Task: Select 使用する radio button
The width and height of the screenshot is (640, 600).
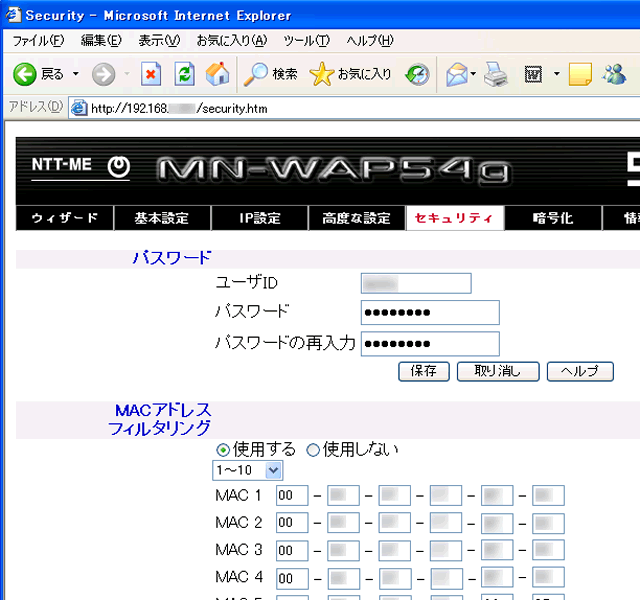Action: click(x=223, y=450)
